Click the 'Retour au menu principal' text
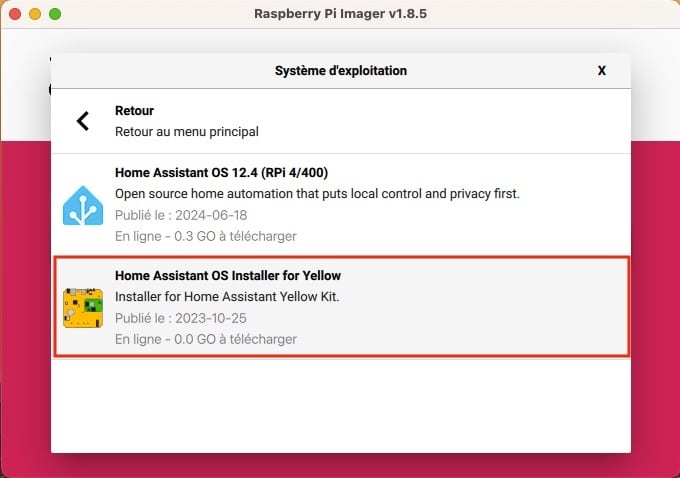This screenshot has width=680, height=478. (x=186, y=131)
